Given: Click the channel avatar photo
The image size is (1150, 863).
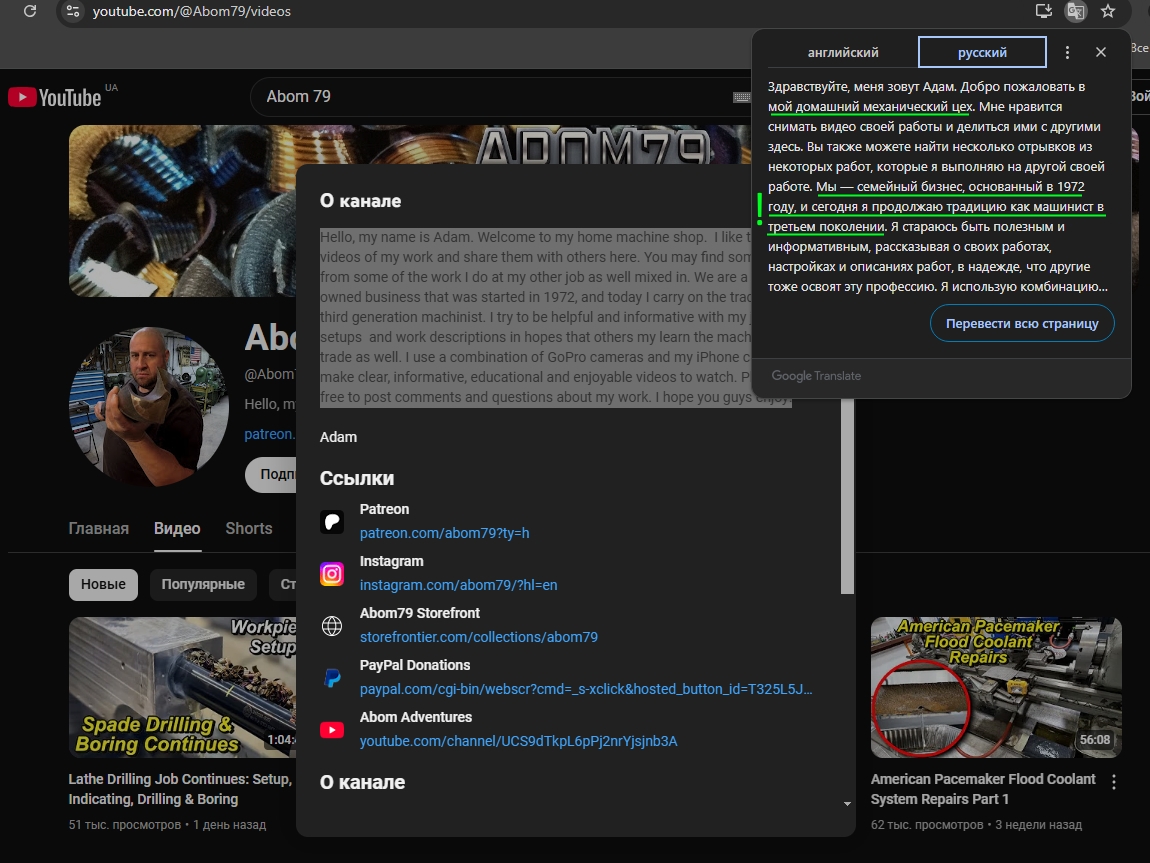Looking at the screenshot, I should [x=149, y=407].
